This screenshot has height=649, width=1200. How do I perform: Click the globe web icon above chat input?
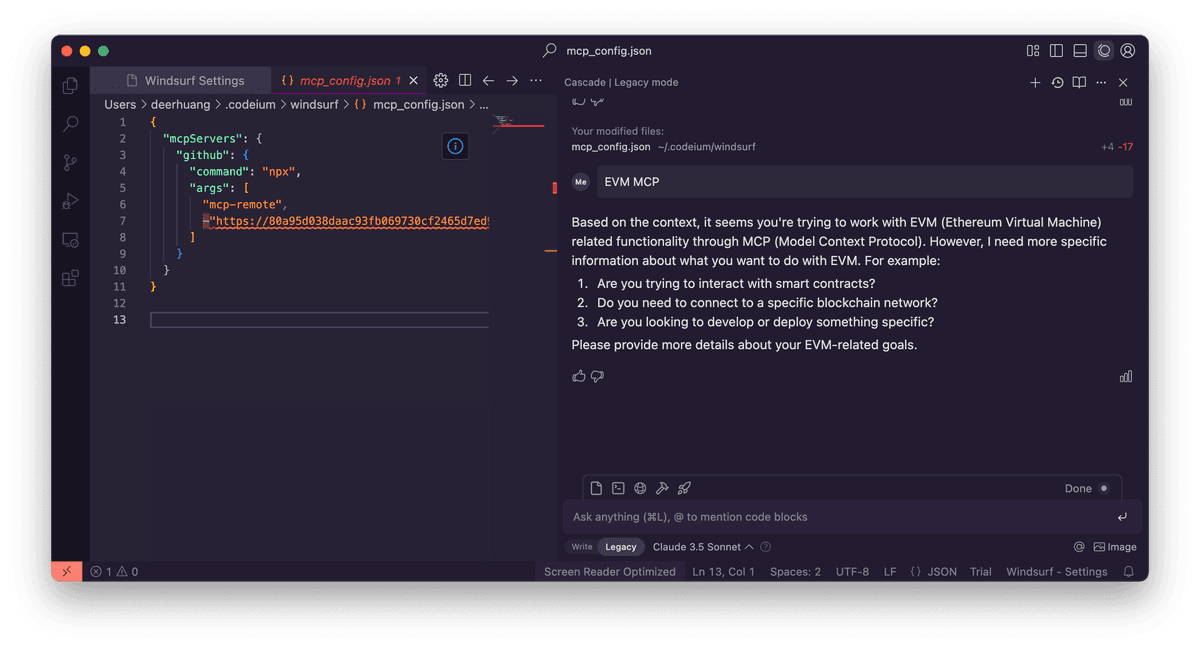click(640, 488)
